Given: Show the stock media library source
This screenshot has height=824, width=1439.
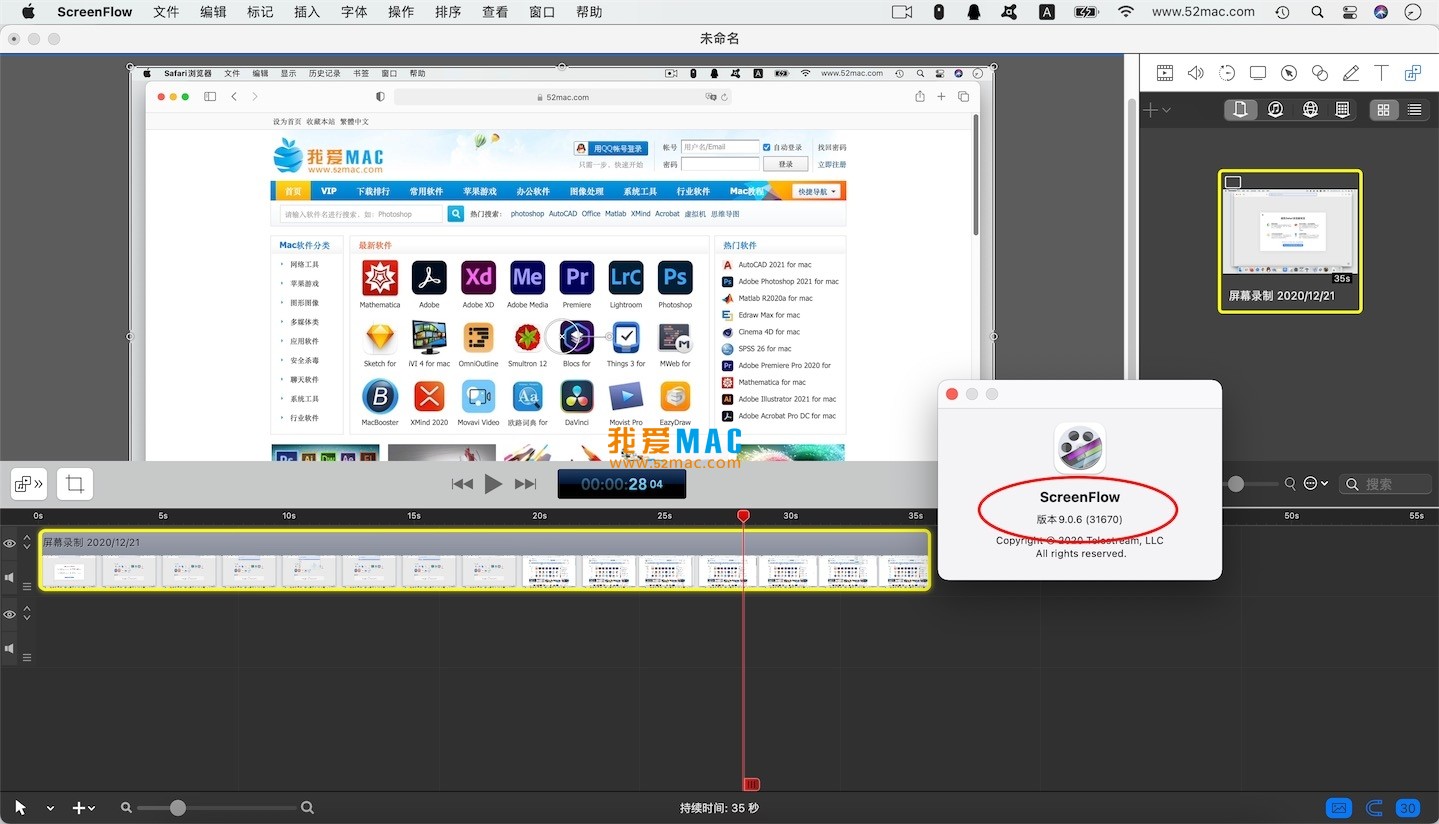Looking at the screenshot, I should 1343,110.
